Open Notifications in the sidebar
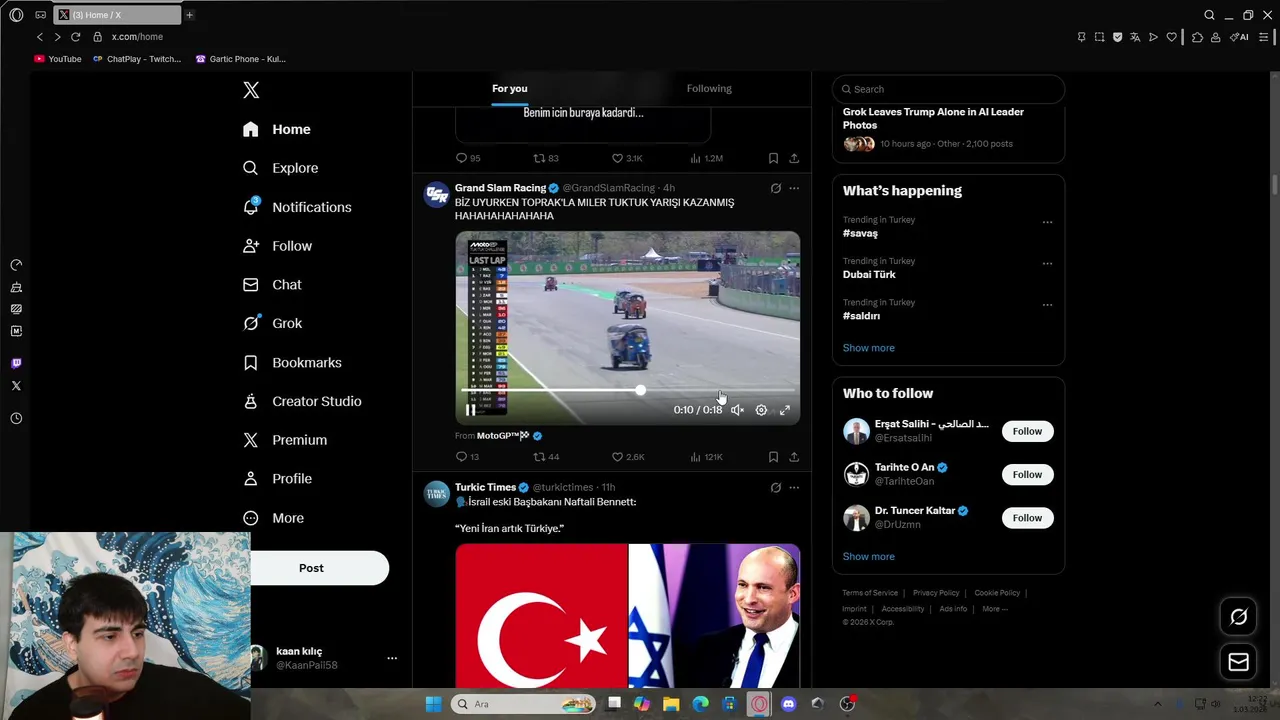This screenshot has width=1280, height=720. coord(297,207)
